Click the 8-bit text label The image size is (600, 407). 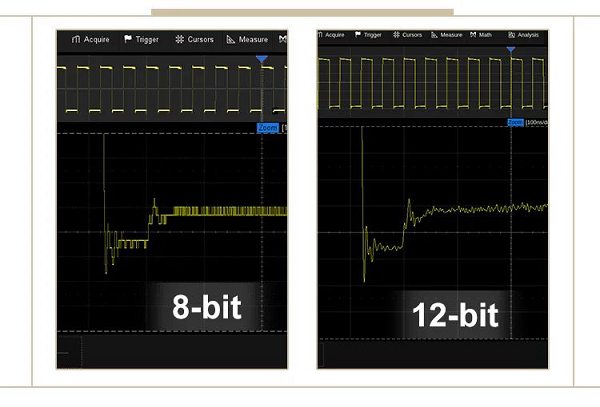(208, 304)
